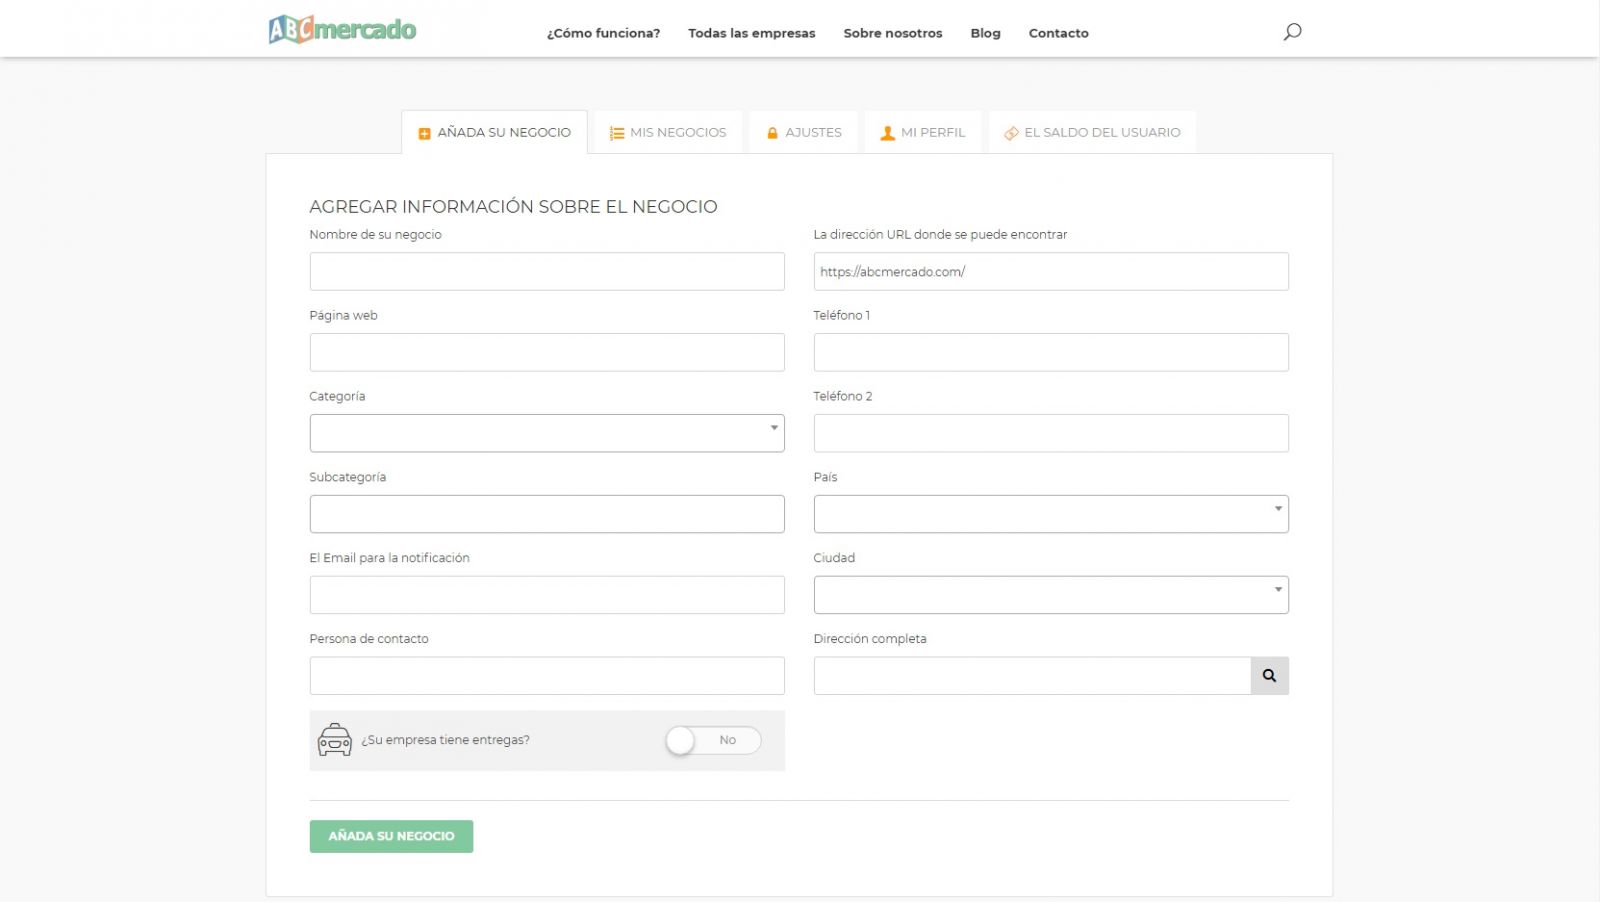Click the delivery car icon
The image size is (1600, 902).
(335, 740)
